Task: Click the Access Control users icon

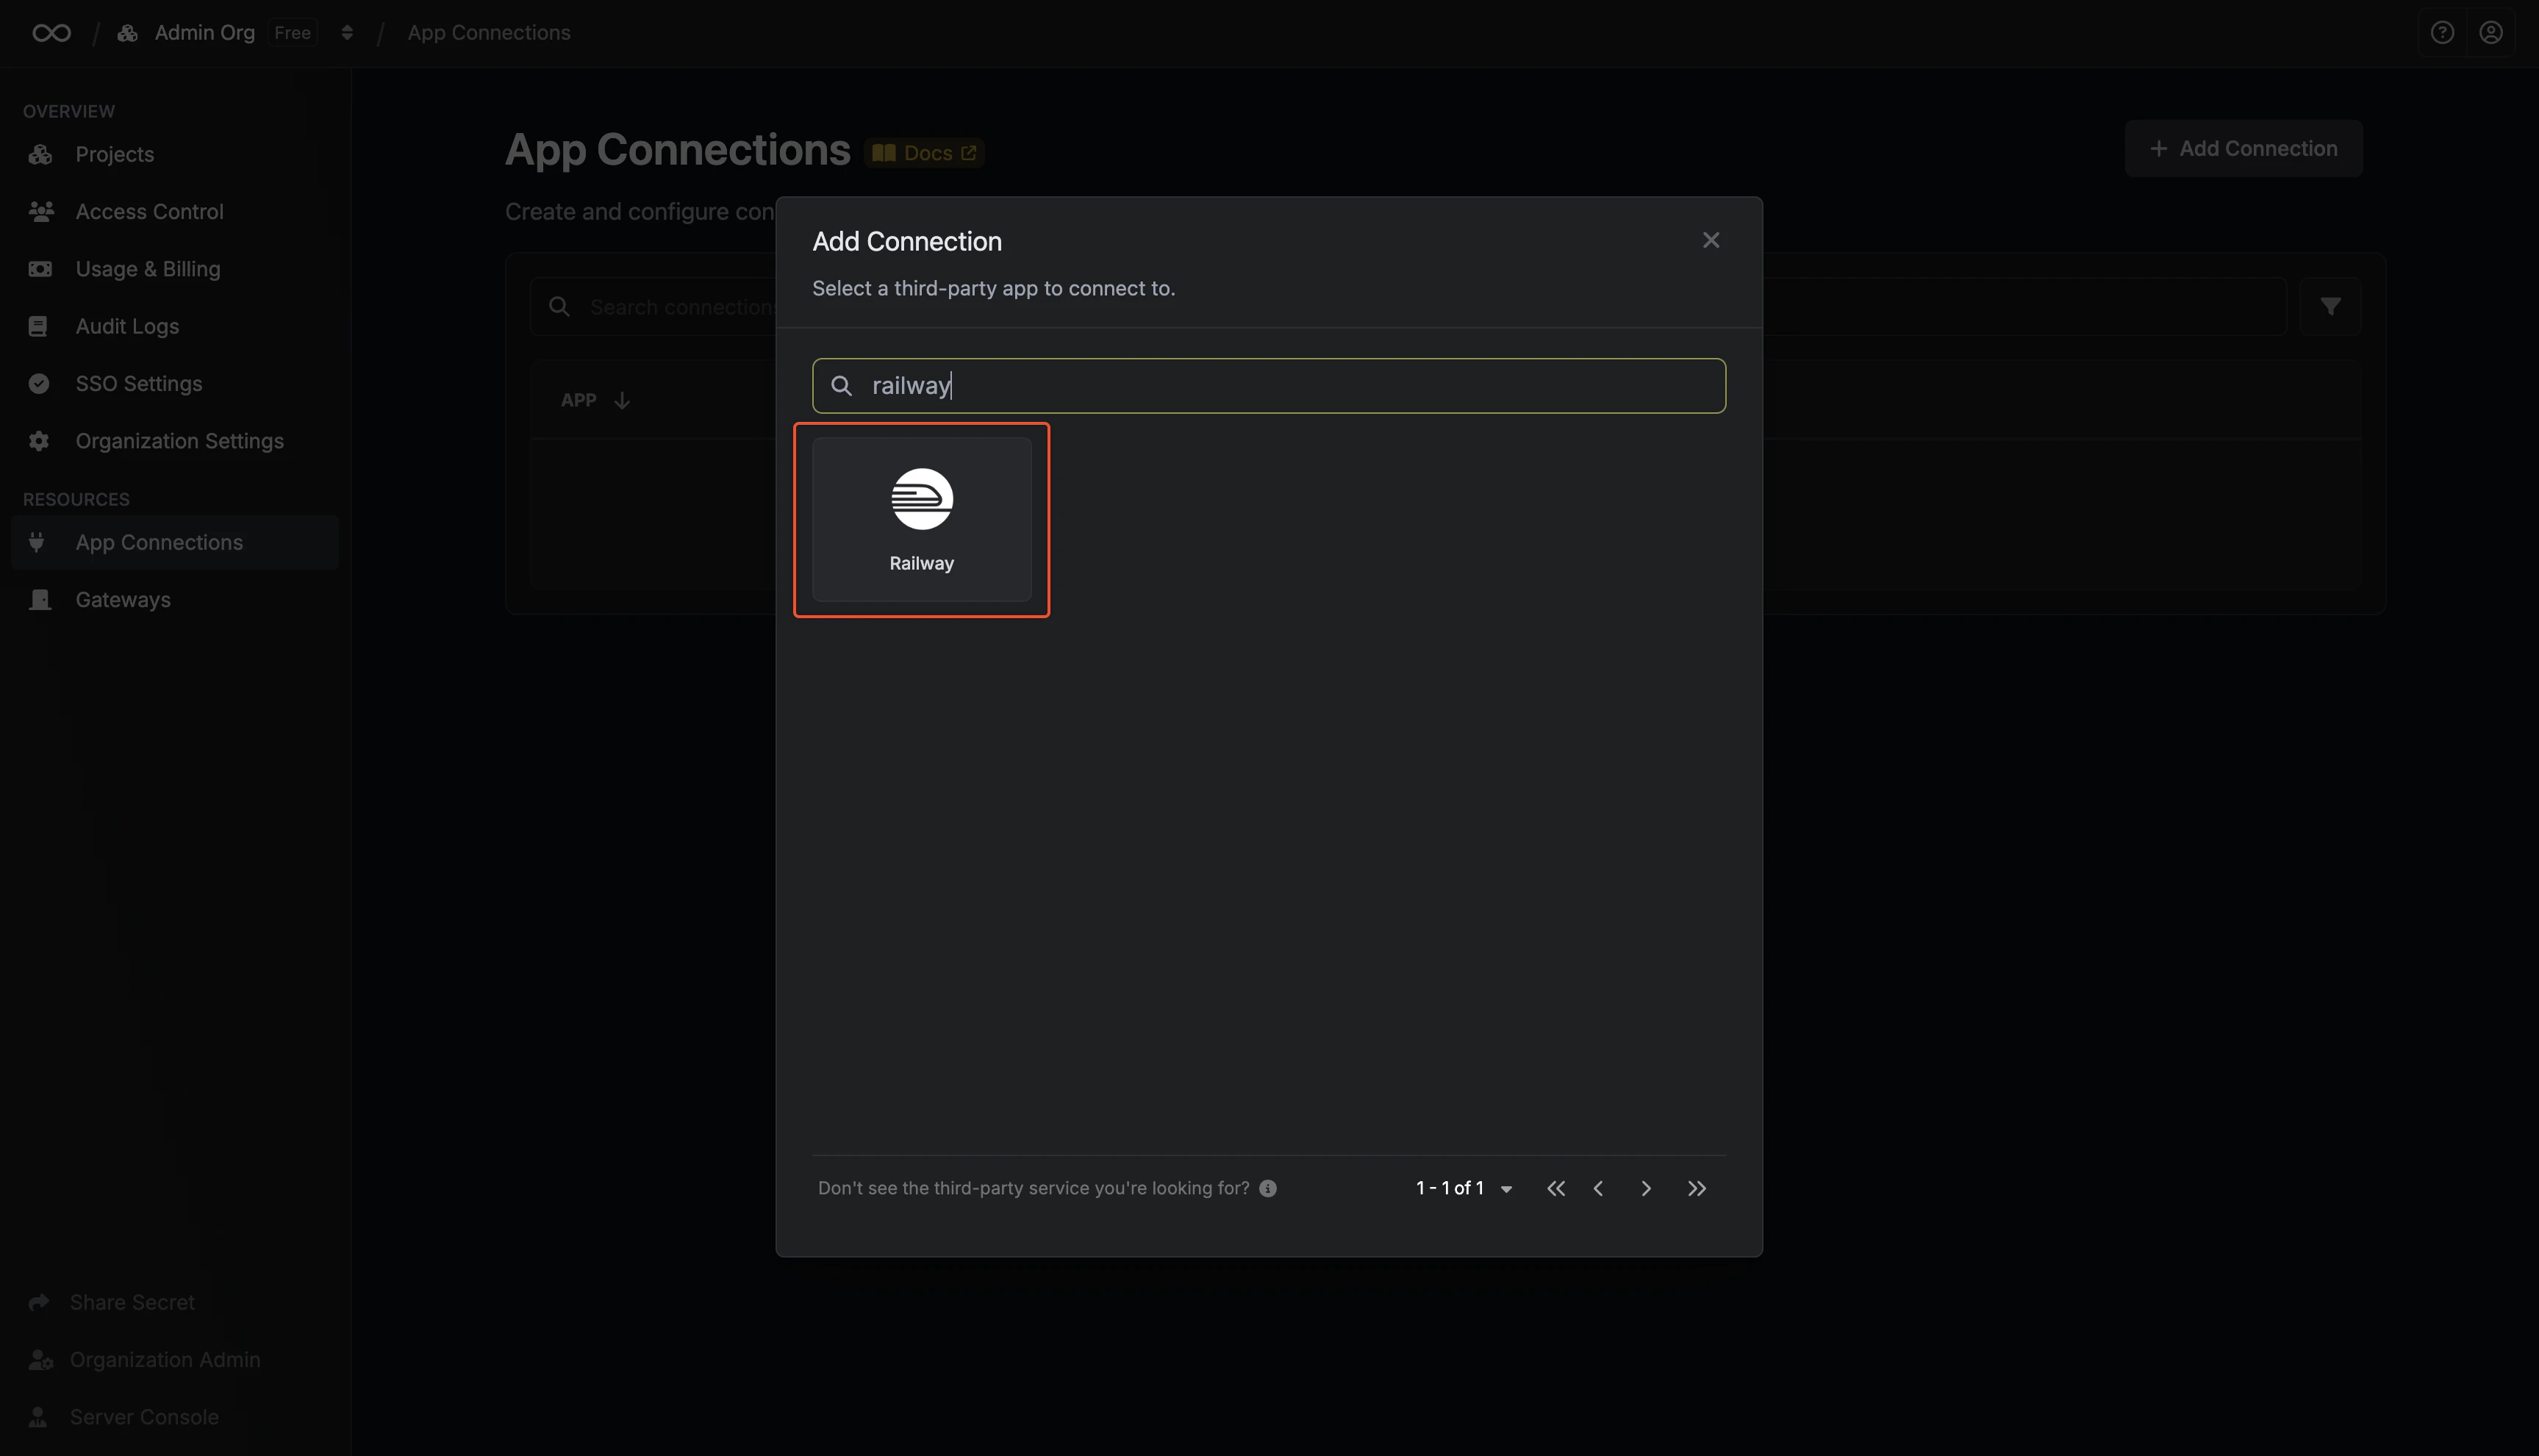Action: tap(40, 211)
